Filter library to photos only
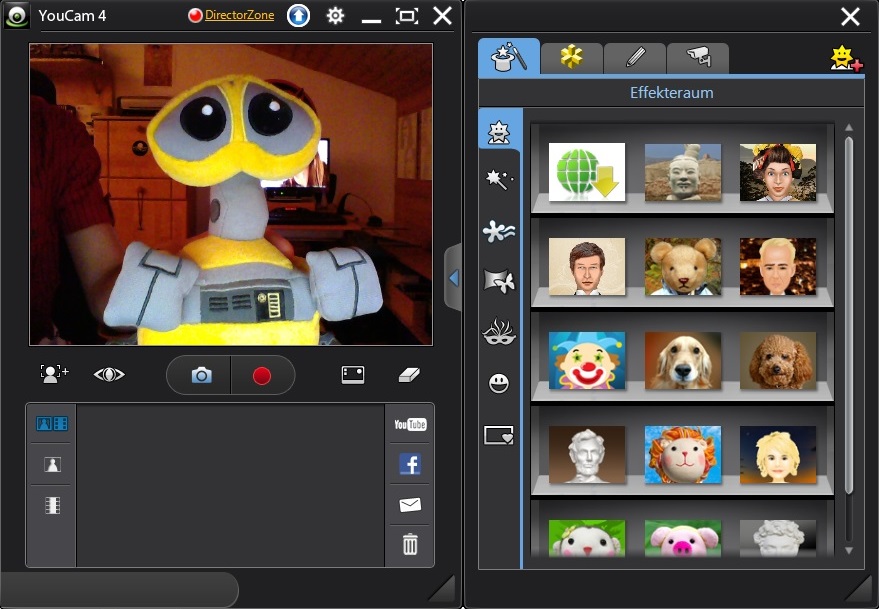Image resolution: width=879 pixels, height=609 pixels. pos(52,464)
